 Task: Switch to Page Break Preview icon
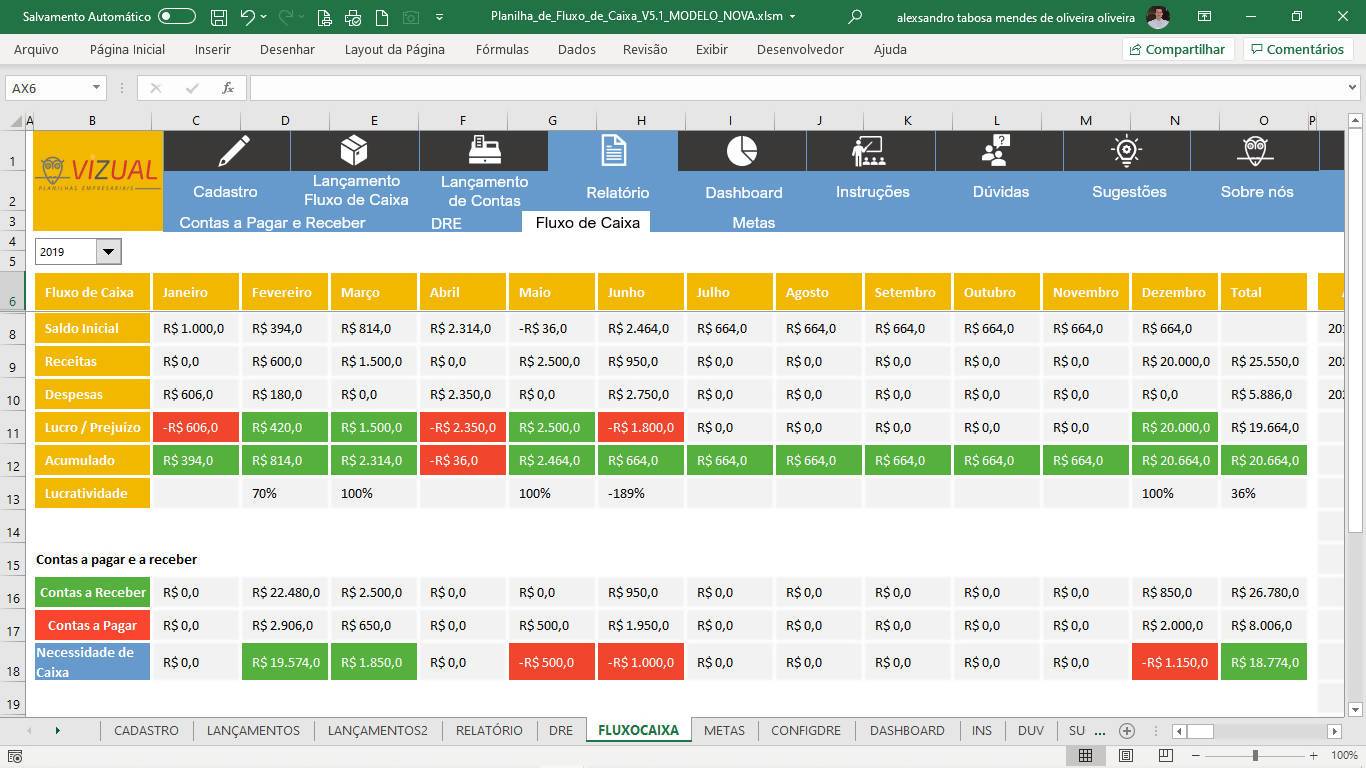[x=1165, y=756]
